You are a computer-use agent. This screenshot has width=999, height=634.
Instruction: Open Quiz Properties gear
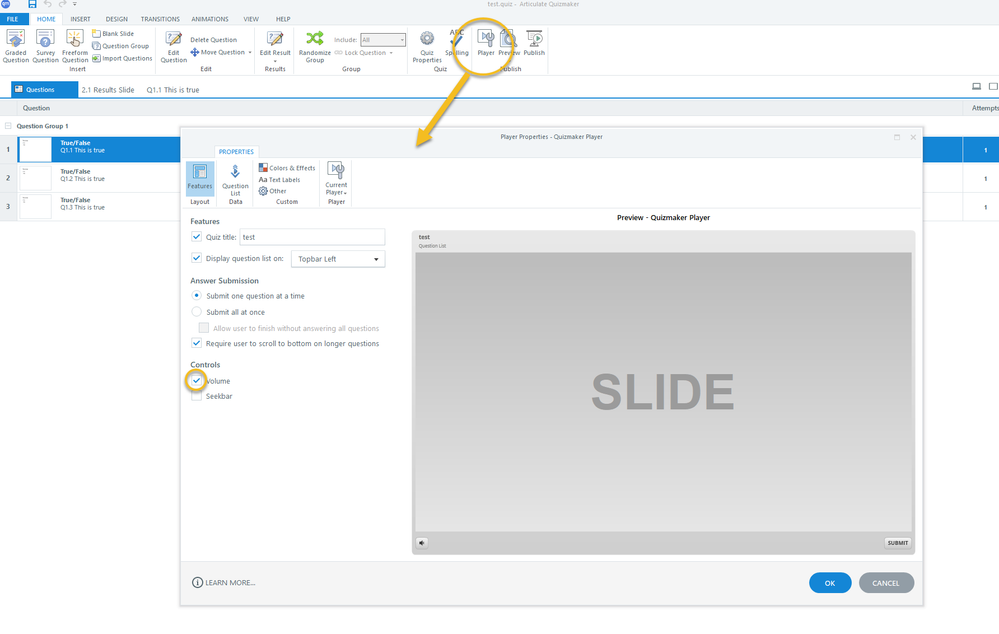click(427, 46)
